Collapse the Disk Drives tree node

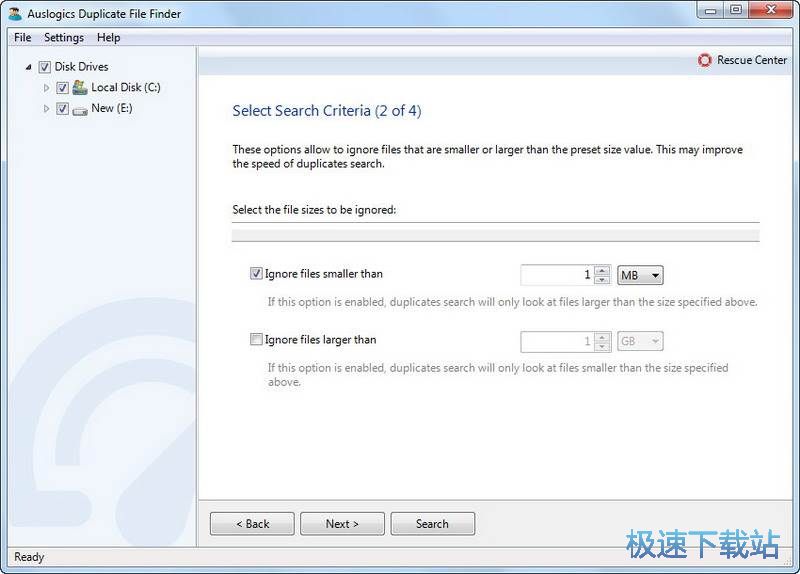click(x=28, y=67)
